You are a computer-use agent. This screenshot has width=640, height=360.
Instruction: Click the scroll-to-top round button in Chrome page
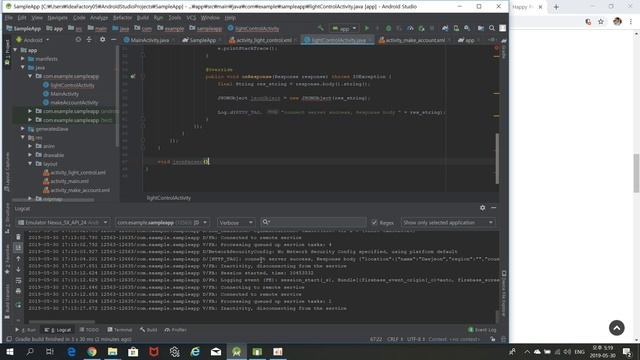tap(616, 328)
